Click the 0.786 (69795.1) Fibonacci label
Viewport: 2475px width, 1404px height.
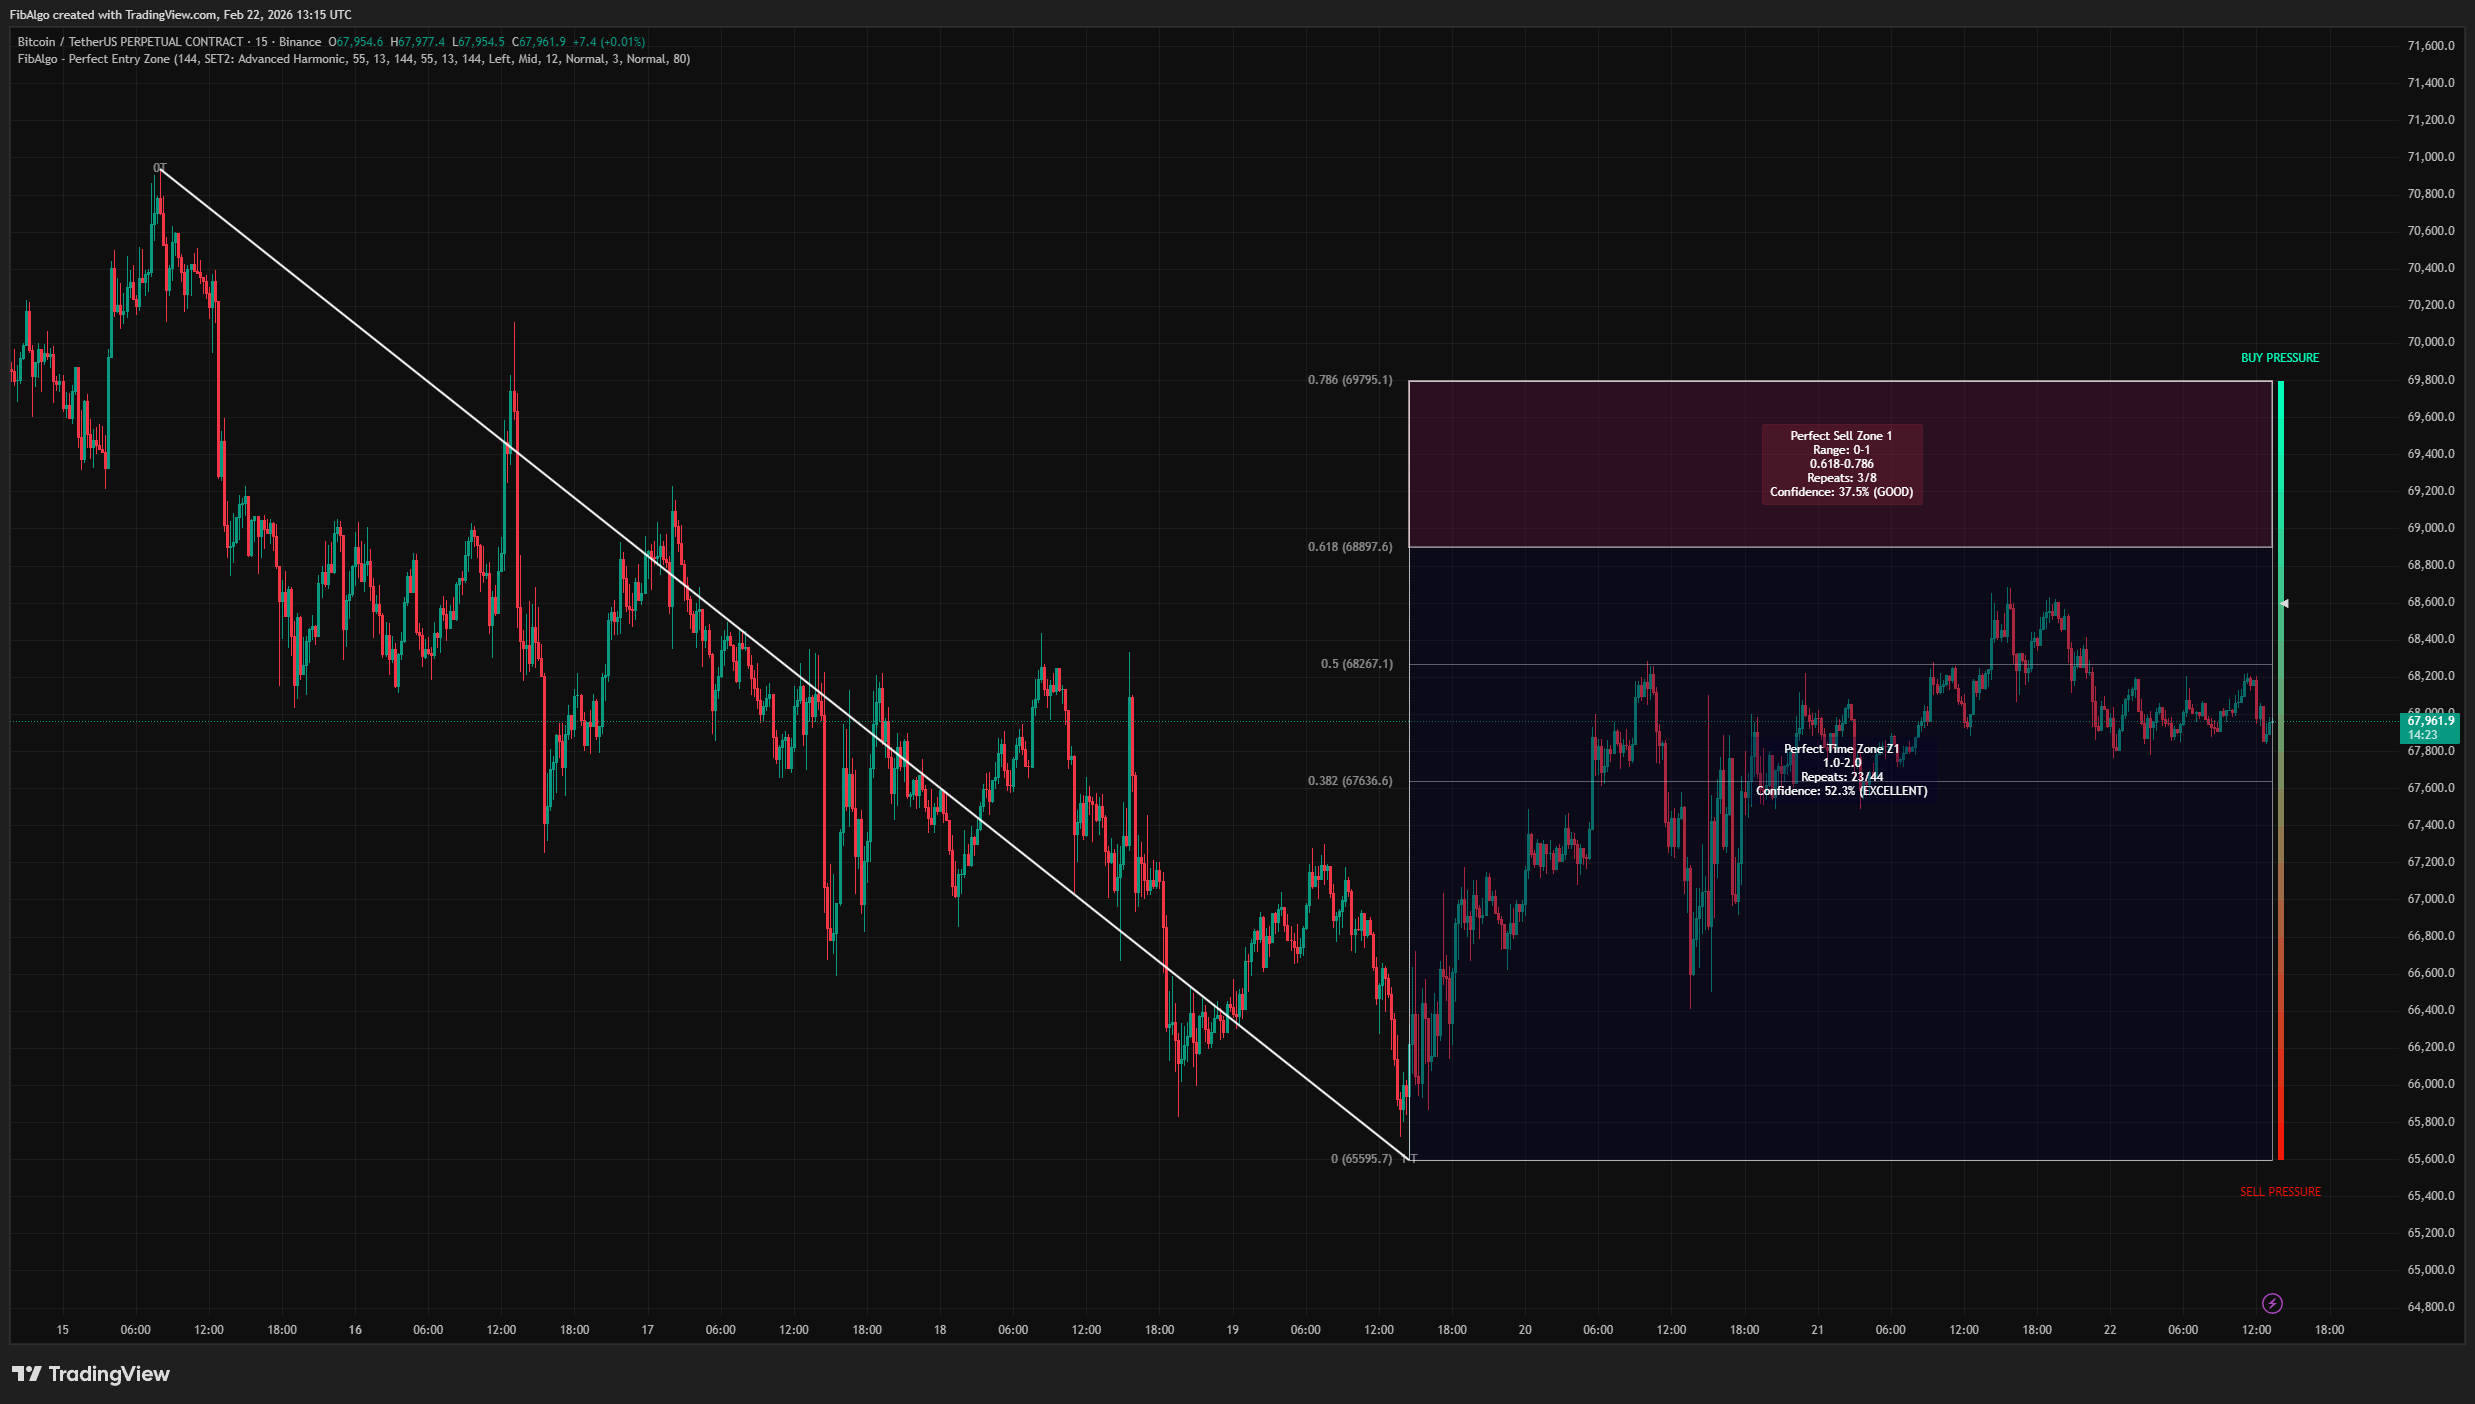coord(1348,380)
